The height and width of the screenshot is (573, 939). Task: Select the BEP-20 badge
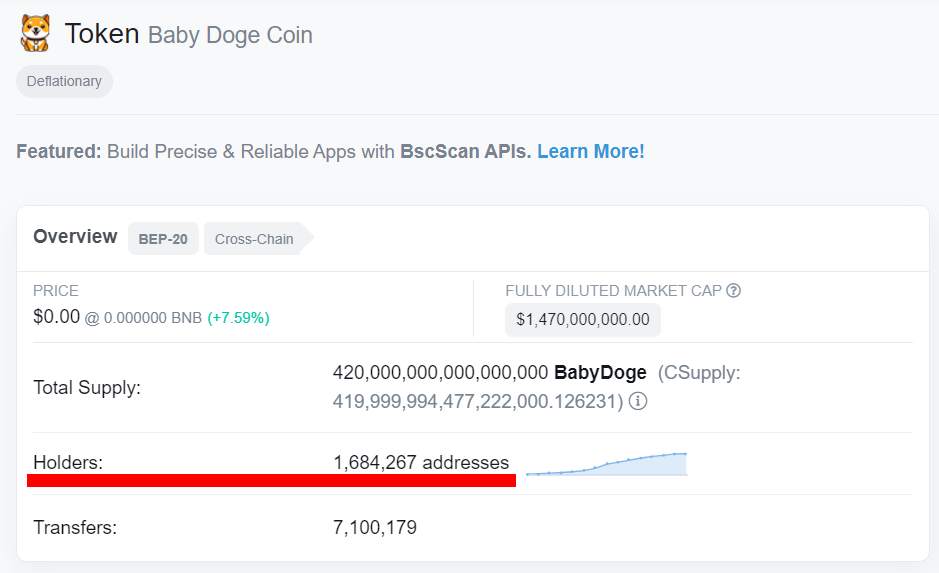click(x=163, y=238)
